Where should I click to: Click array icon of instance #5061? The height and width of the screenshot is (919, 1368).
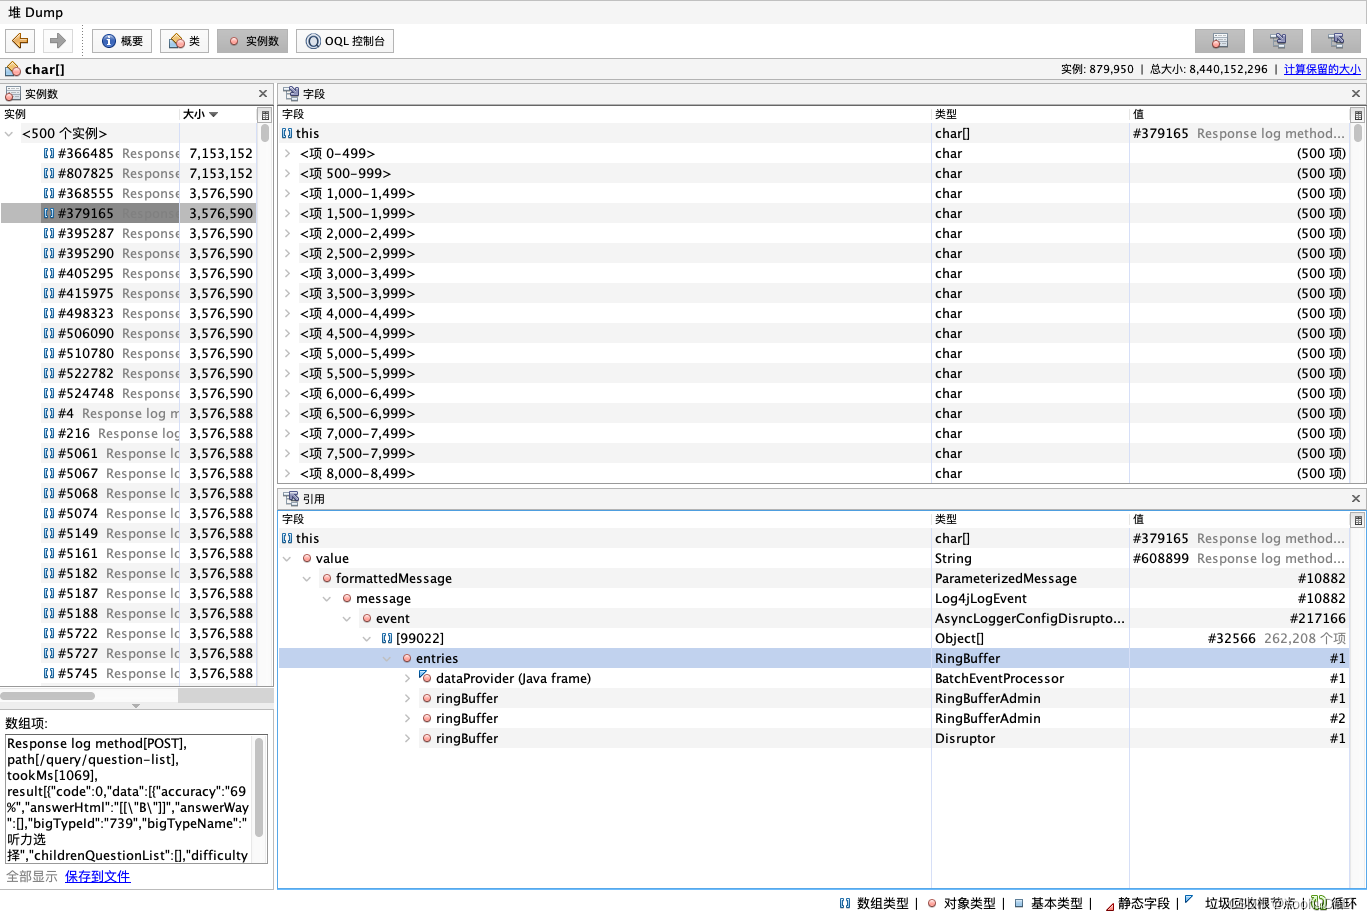(x=49, y=454)
